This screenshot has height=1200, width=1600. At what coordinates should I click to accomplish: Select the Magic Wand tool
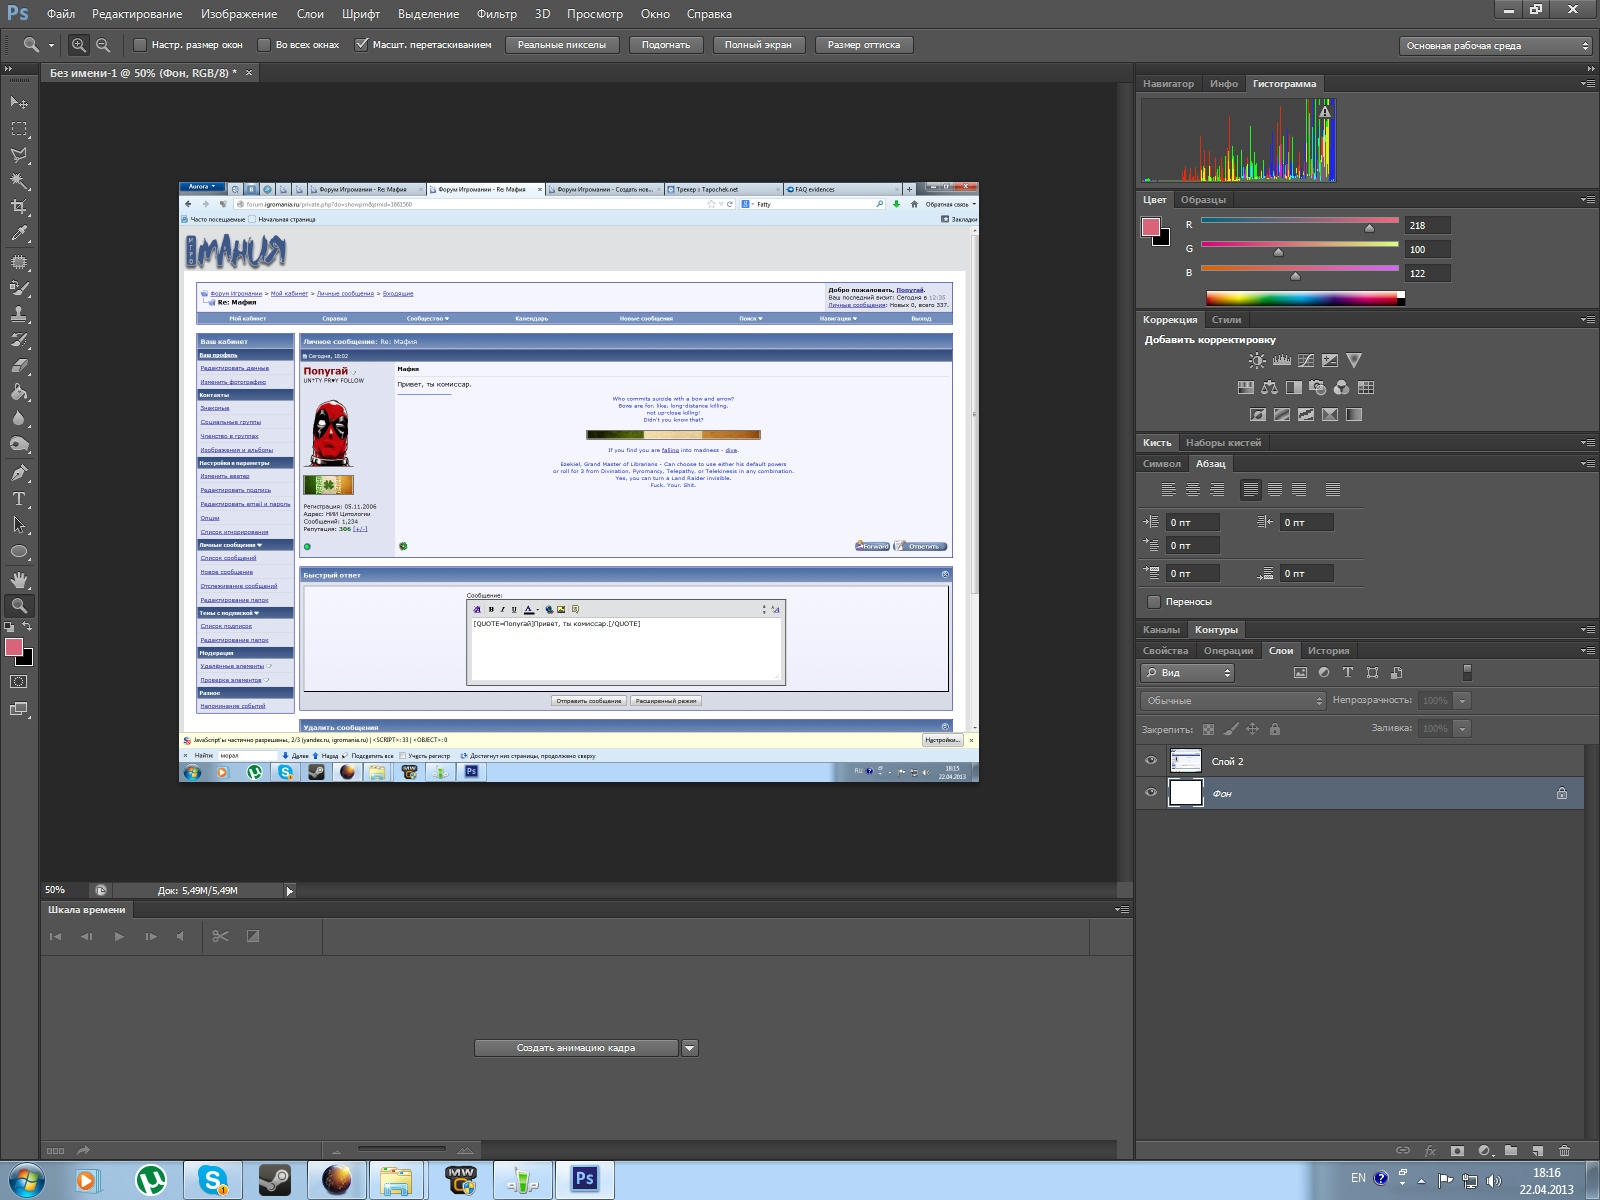pos(19,181)
